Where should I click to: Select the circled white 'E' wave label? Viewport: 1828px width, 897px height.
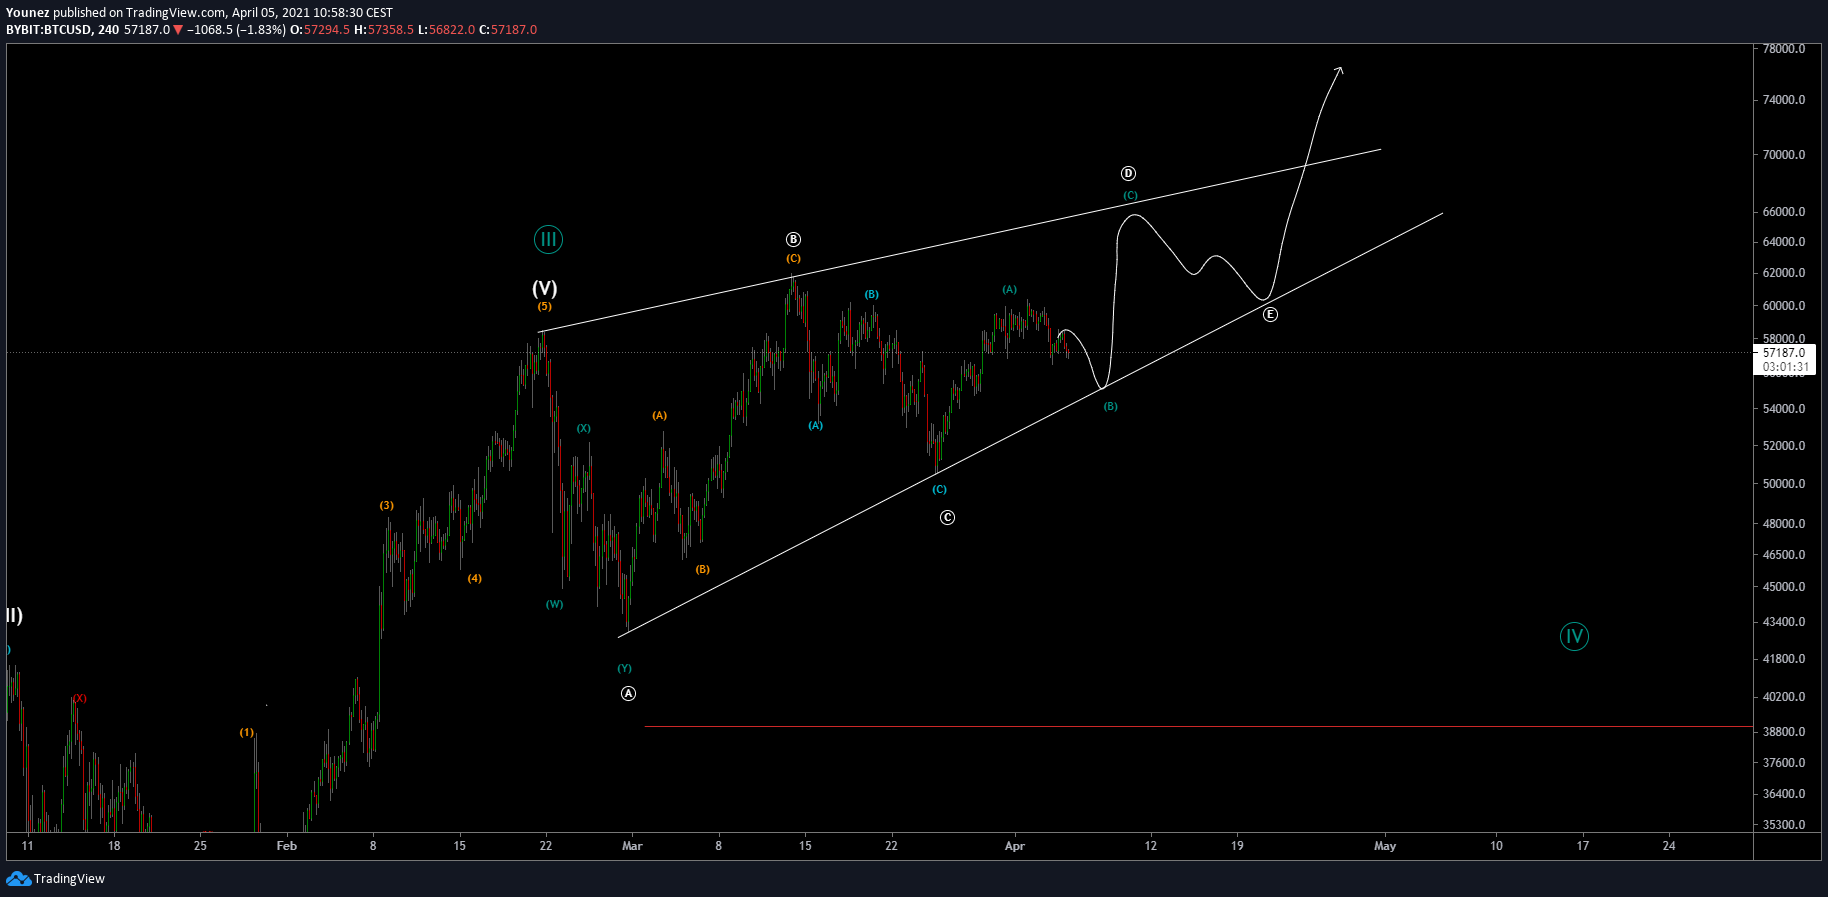(1270, 314)
